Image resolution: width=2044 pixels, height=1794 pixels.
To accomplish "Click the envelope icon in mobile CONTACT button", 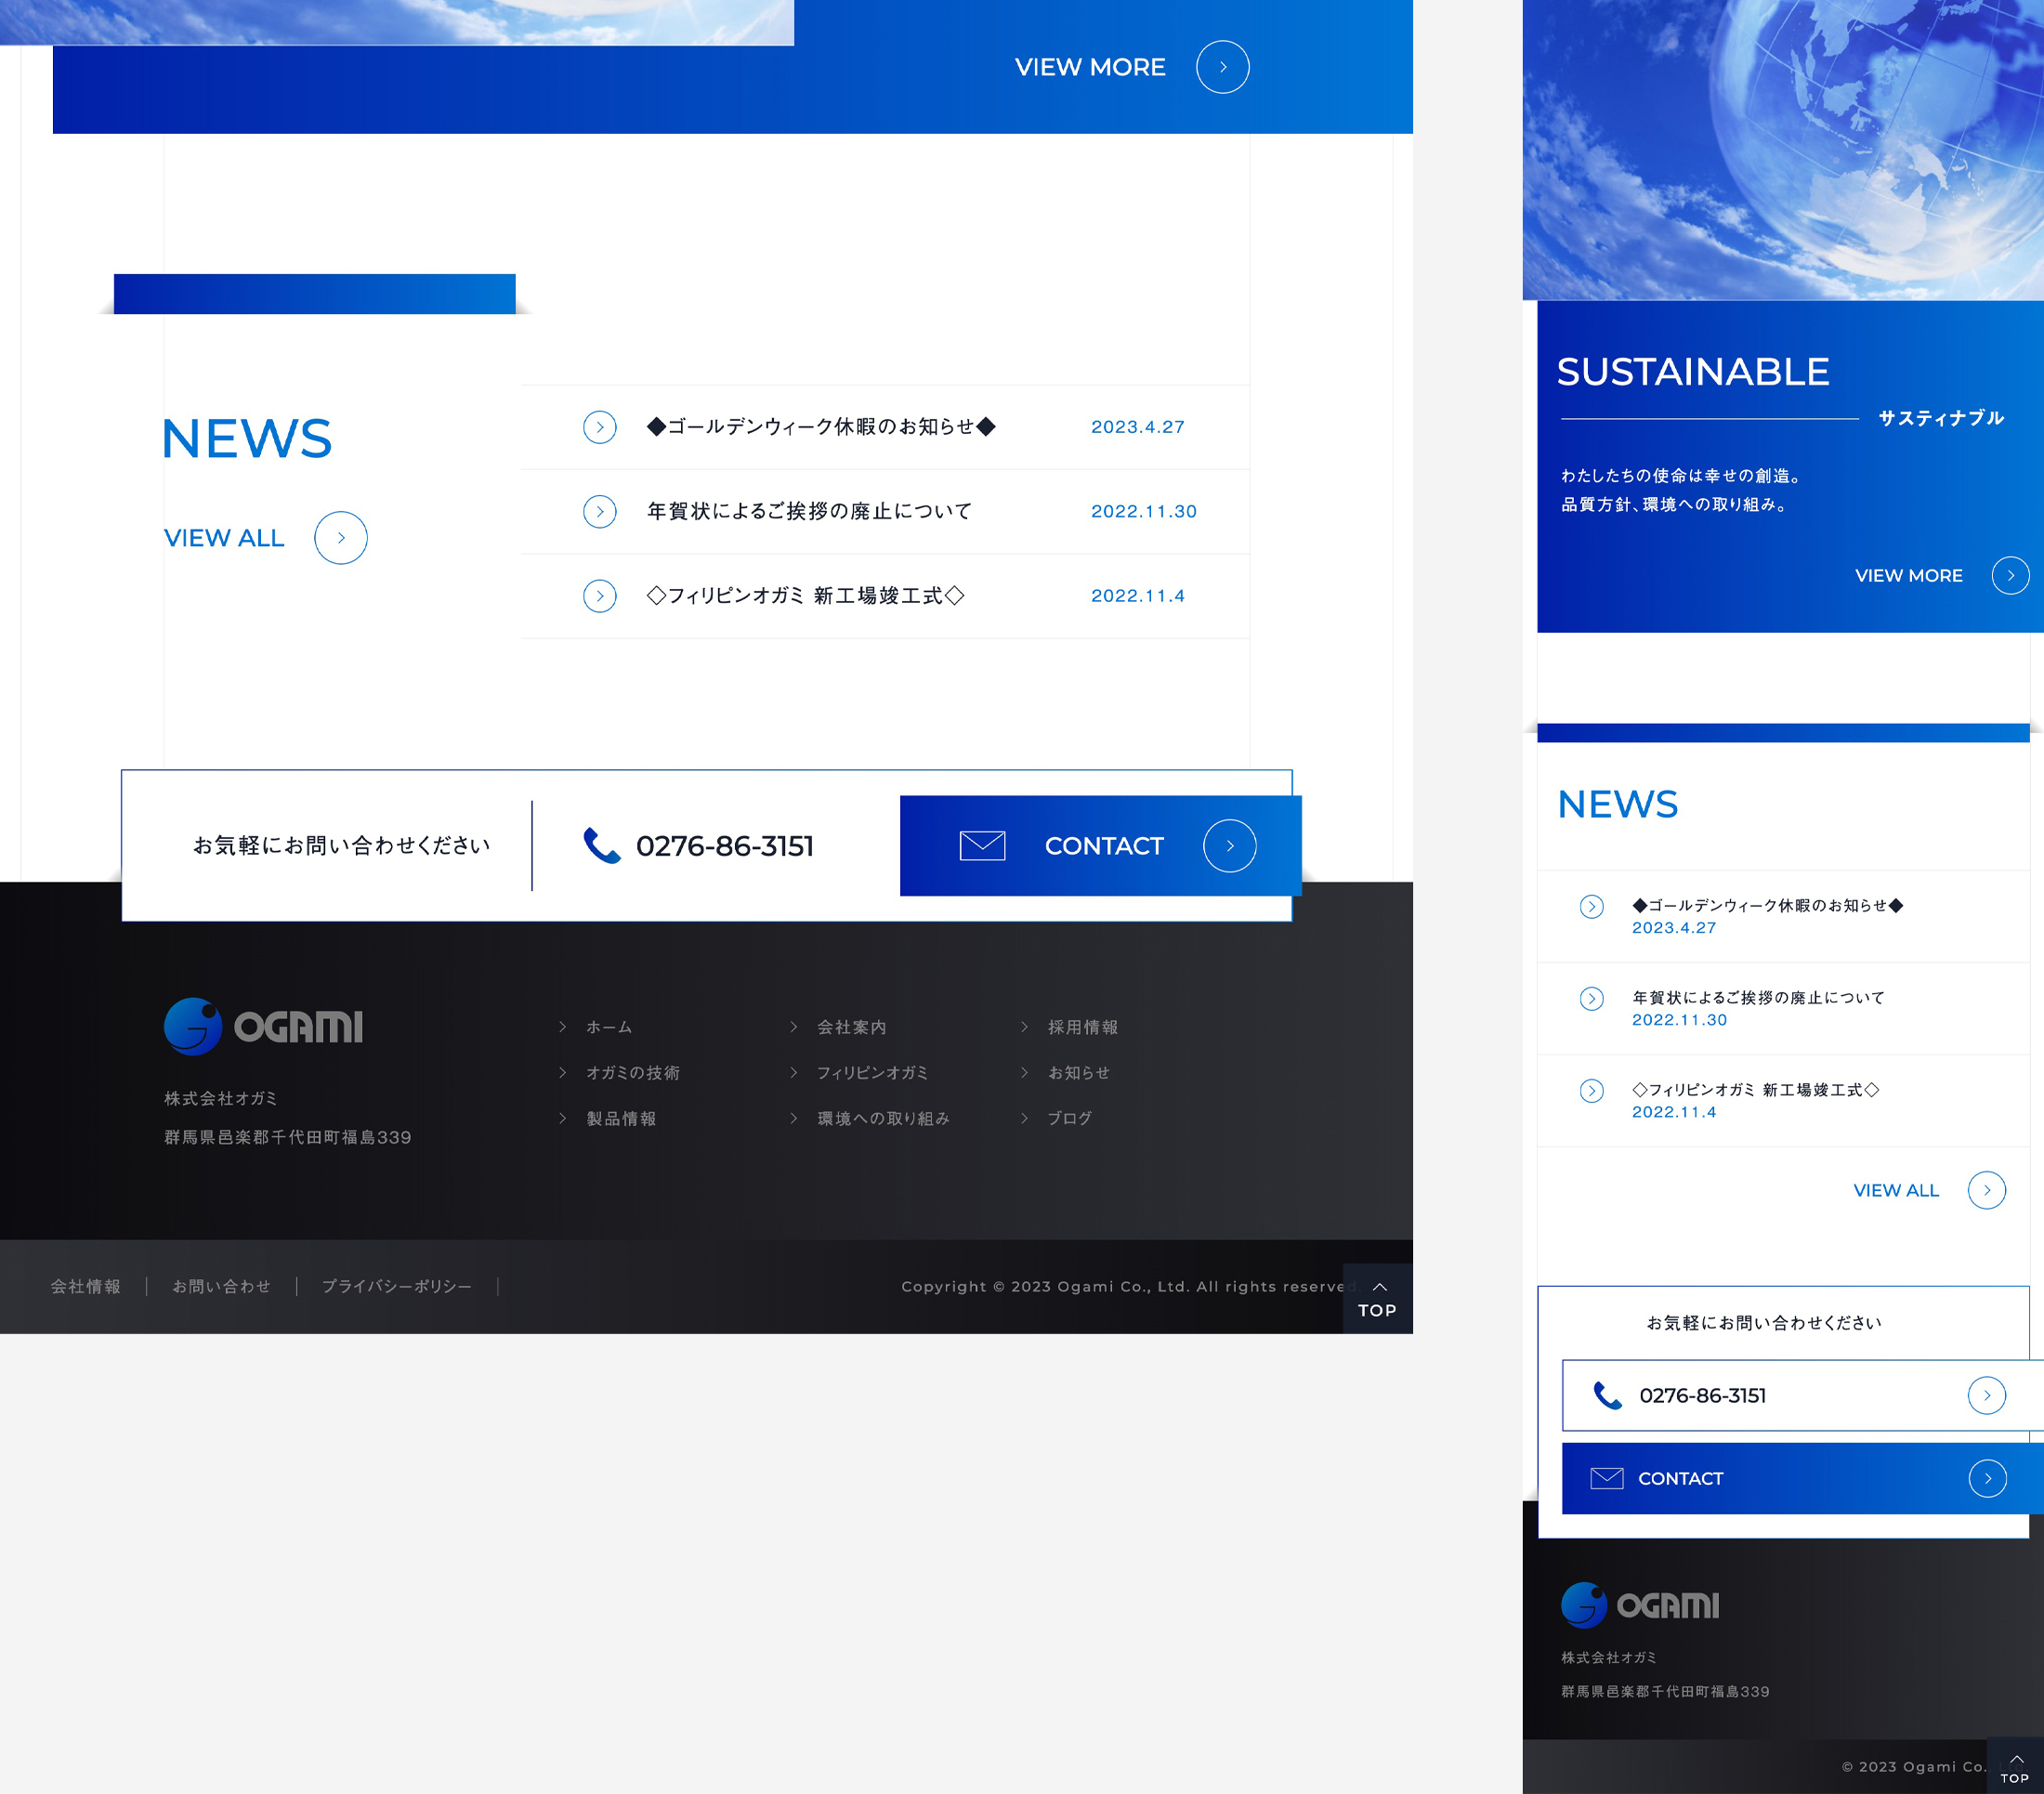I will [x=1606, y=1478].
